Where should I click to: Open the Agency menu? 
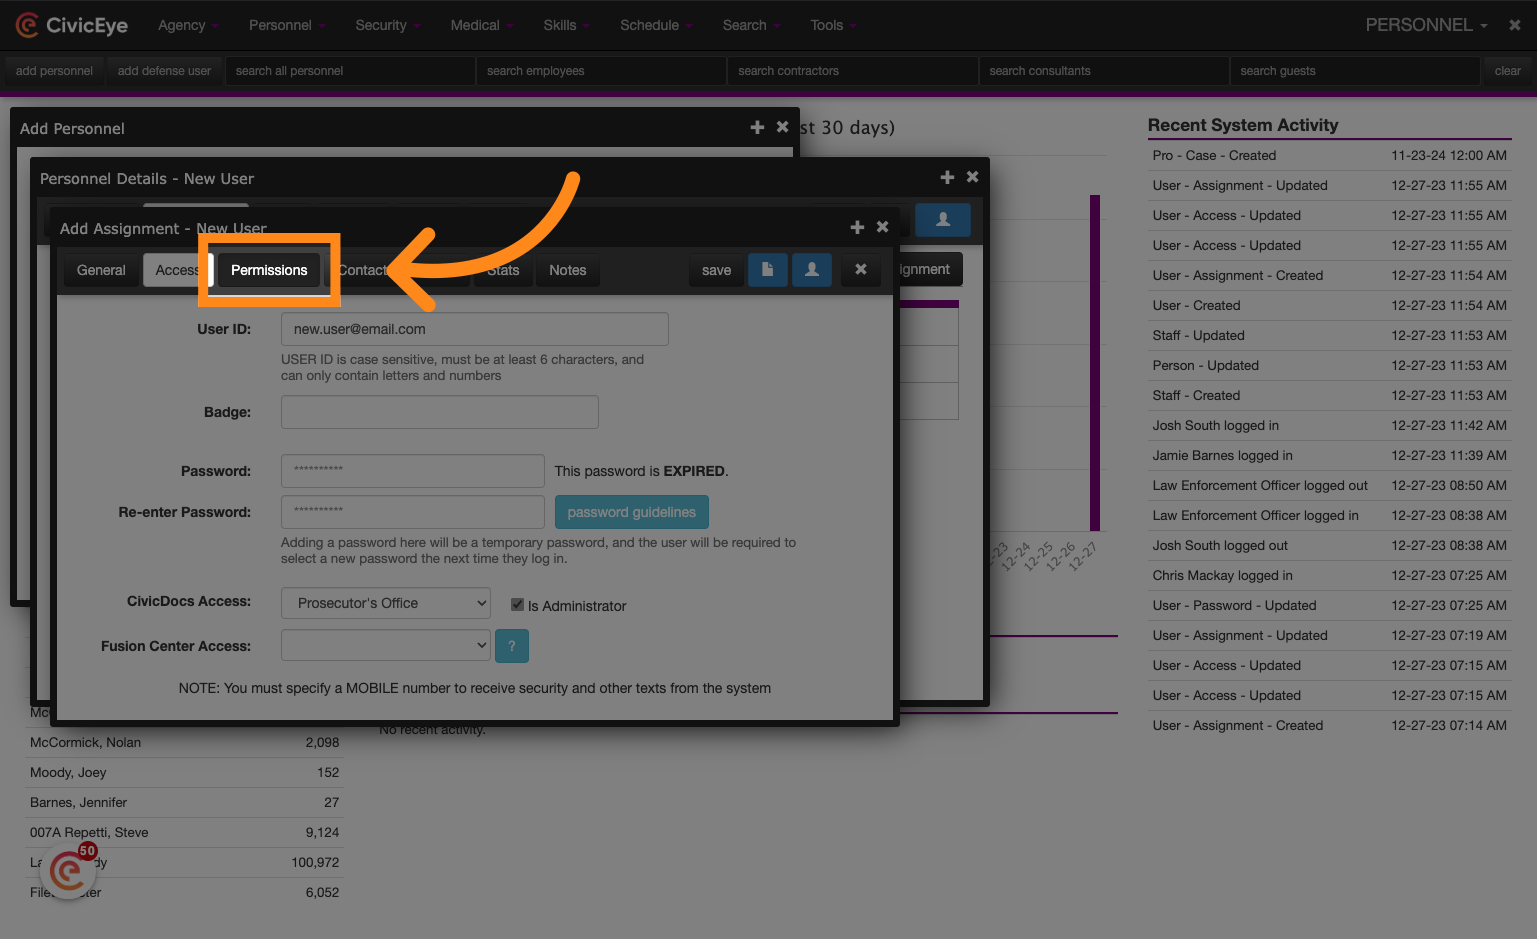(188, 25)
